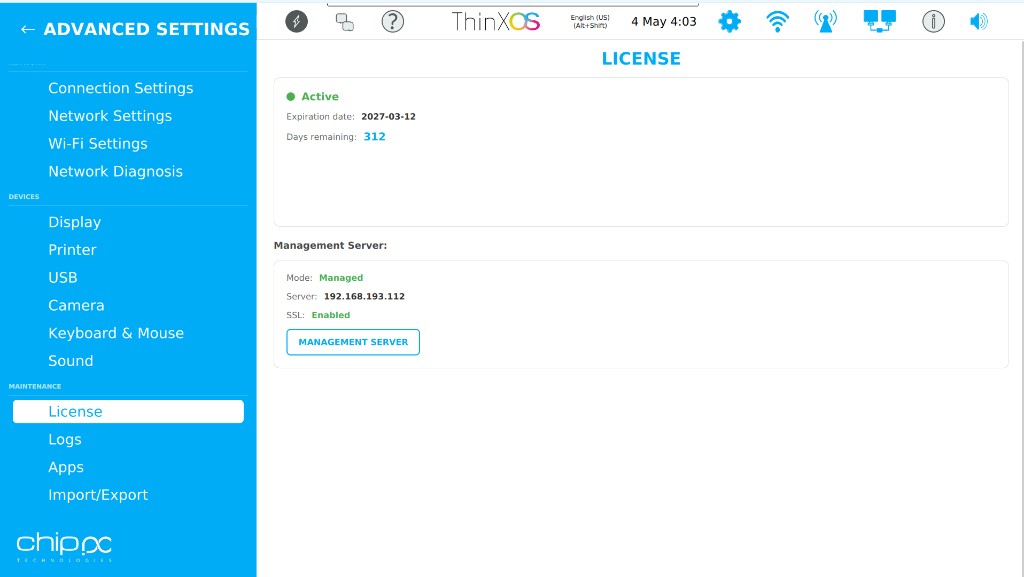The image size is (1024, 577).
Task: Open Import/Export
Action: [98, 495]
